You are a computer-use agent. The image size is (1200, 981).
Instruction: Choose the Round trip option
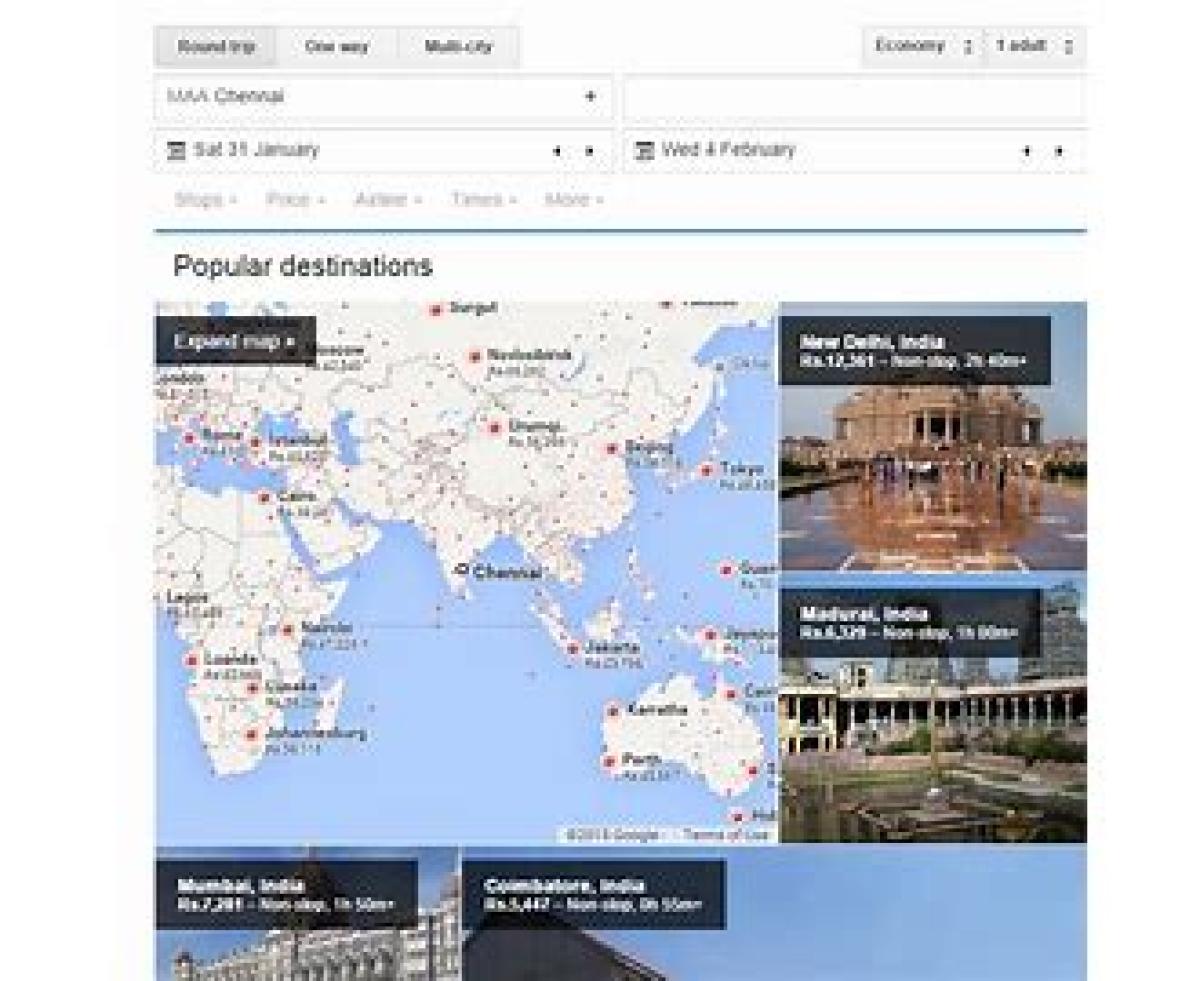[216, 47]
